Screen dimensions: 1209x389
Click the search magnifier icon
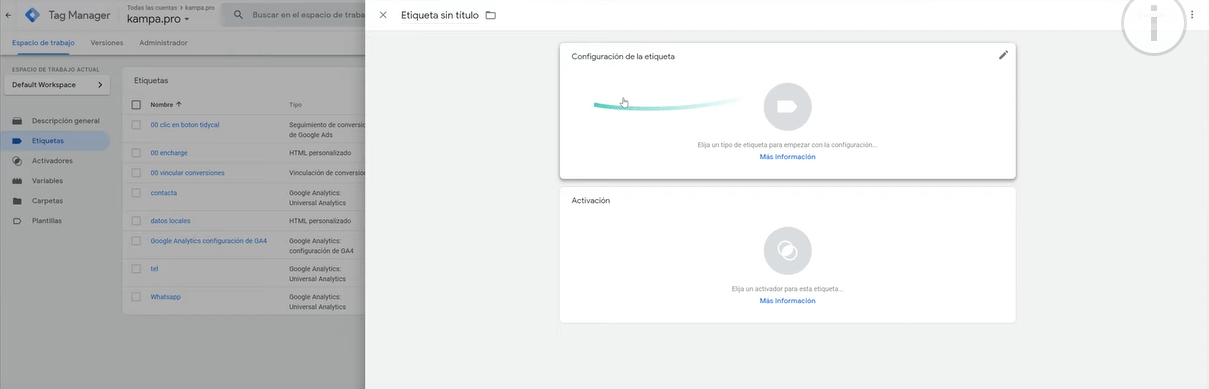click(239, 15)
